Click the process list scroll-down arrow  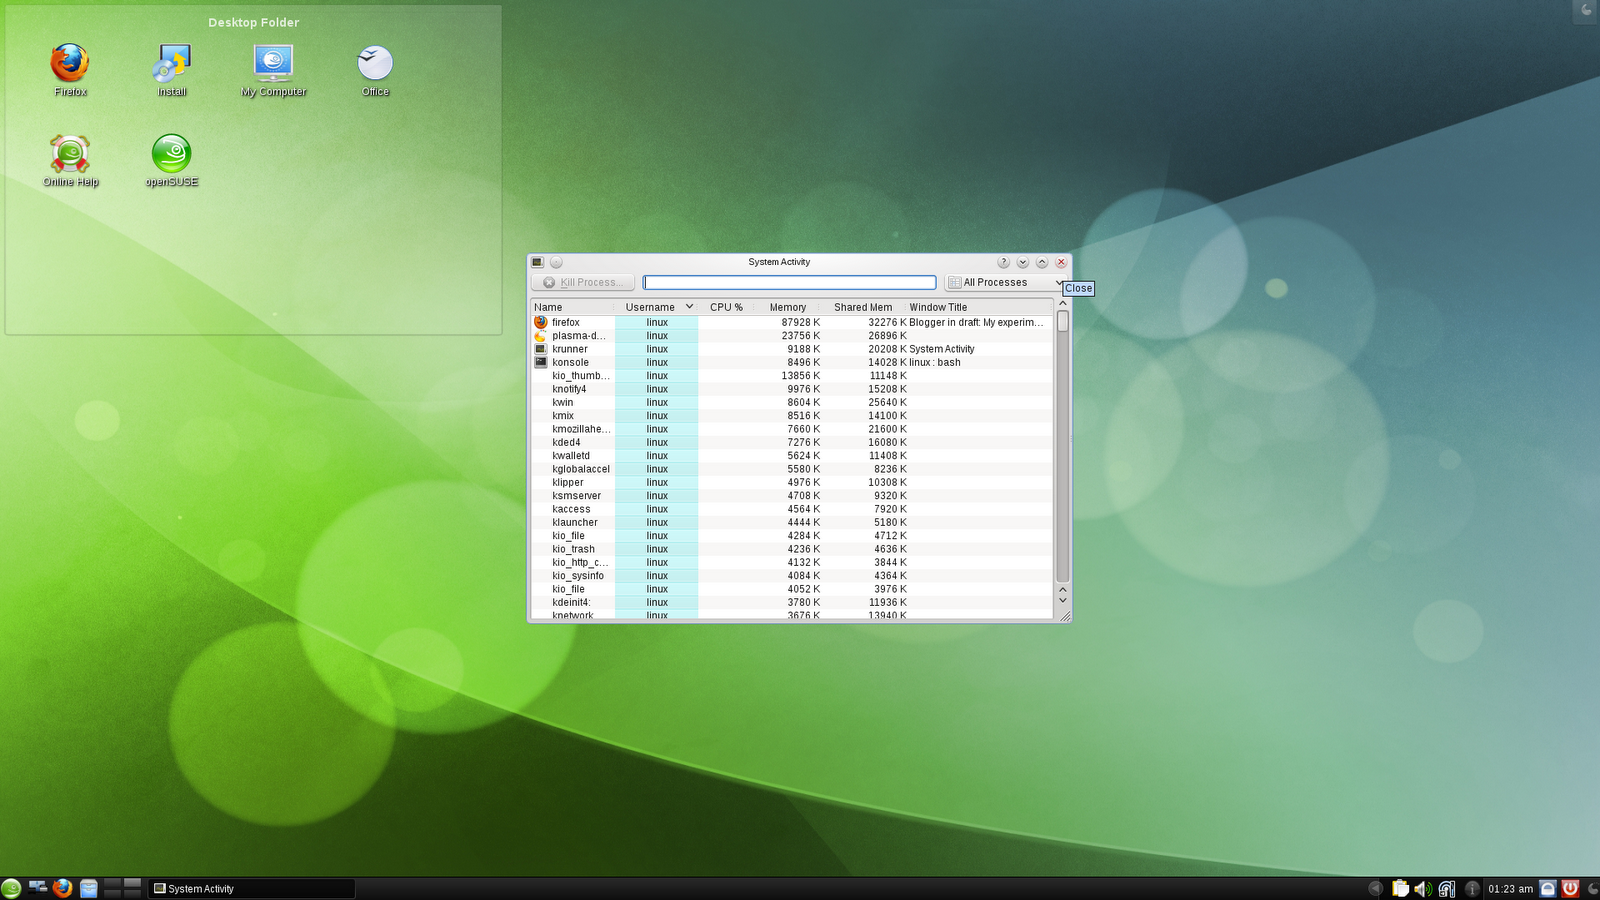click(x=1062, y=600)
